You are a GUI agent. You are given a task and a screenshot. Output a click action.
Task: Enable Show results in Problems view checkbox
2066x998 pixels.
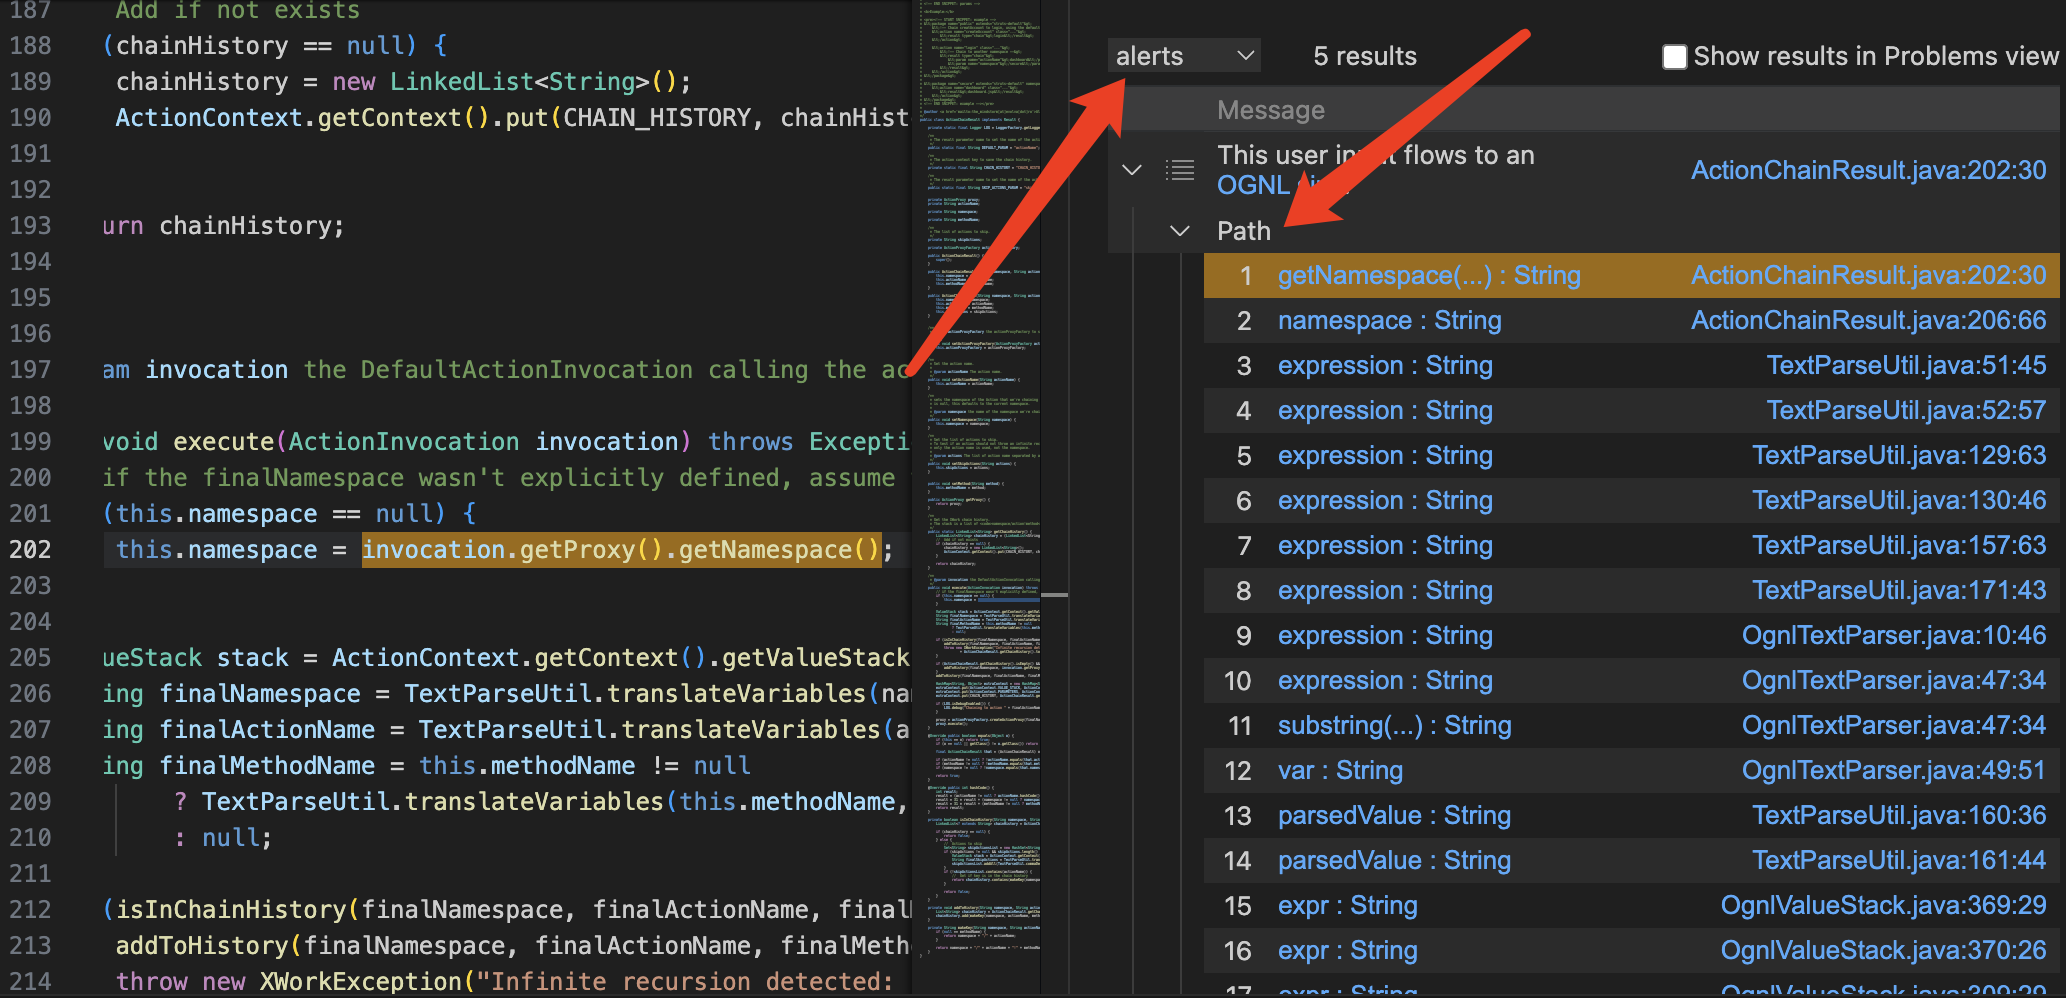[1674, 57]
